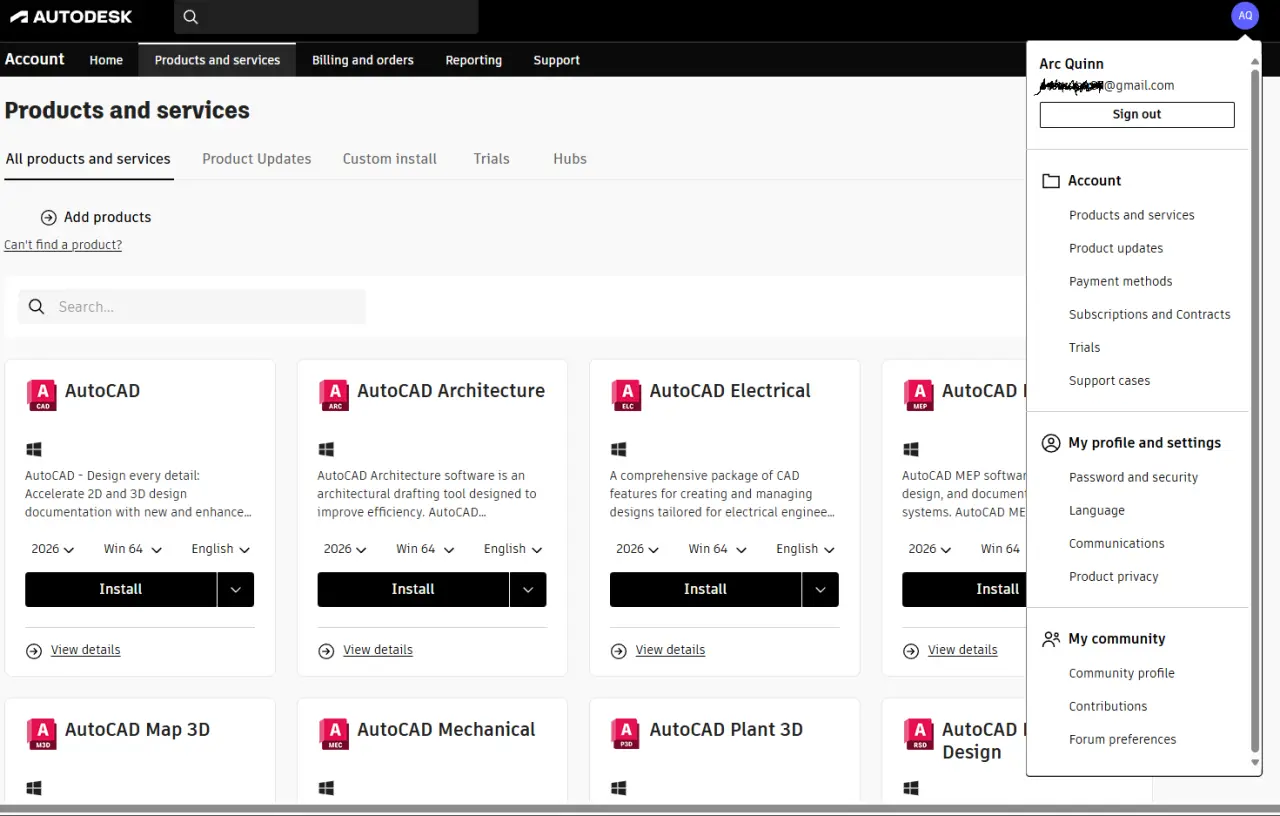The image size is (1280, 816).
Task: Click the AutoCAD Map 3D product icon
Action: click(x=42, y=734)
